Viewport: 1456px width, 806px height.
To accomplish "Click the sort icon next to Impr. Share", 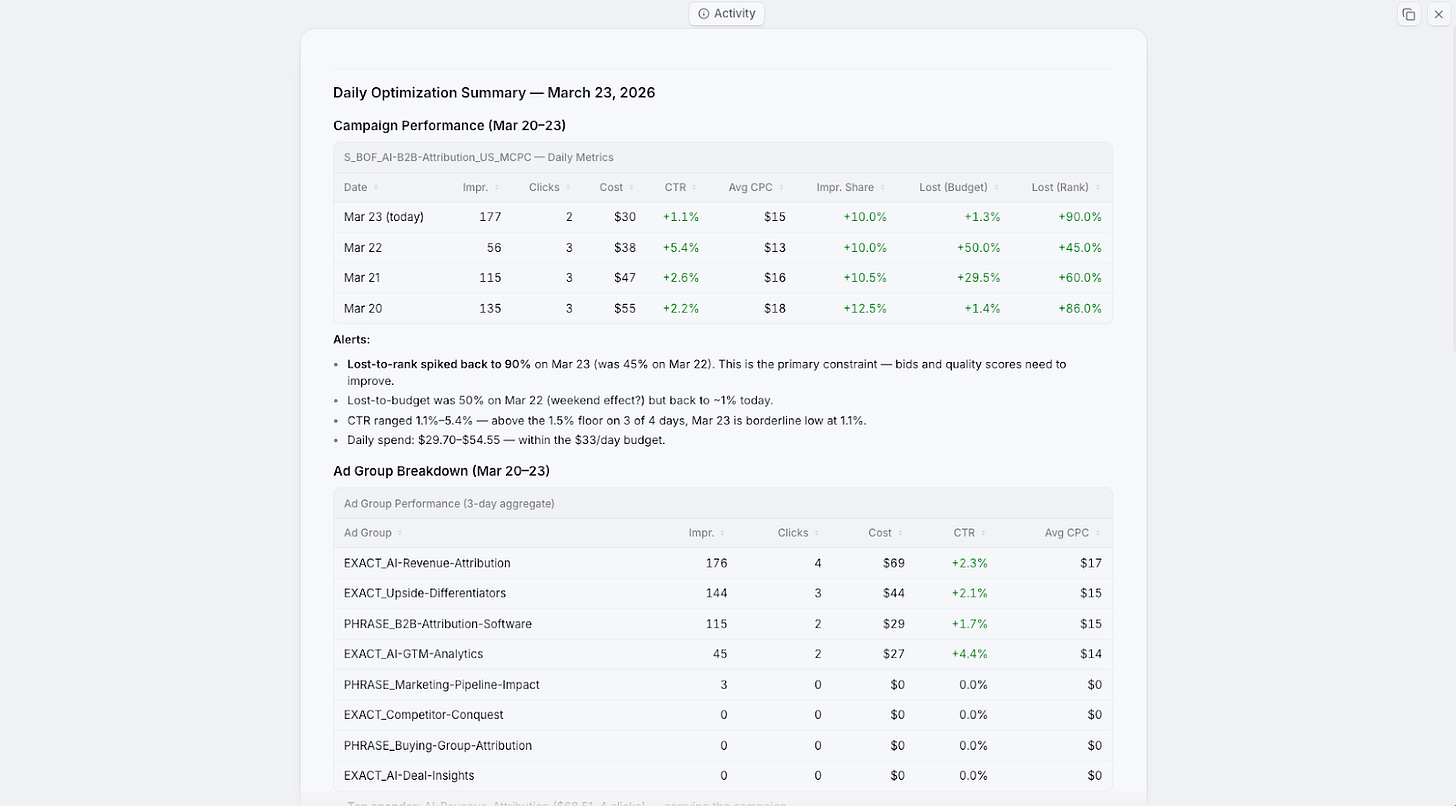I will click(x=883, y=187).
